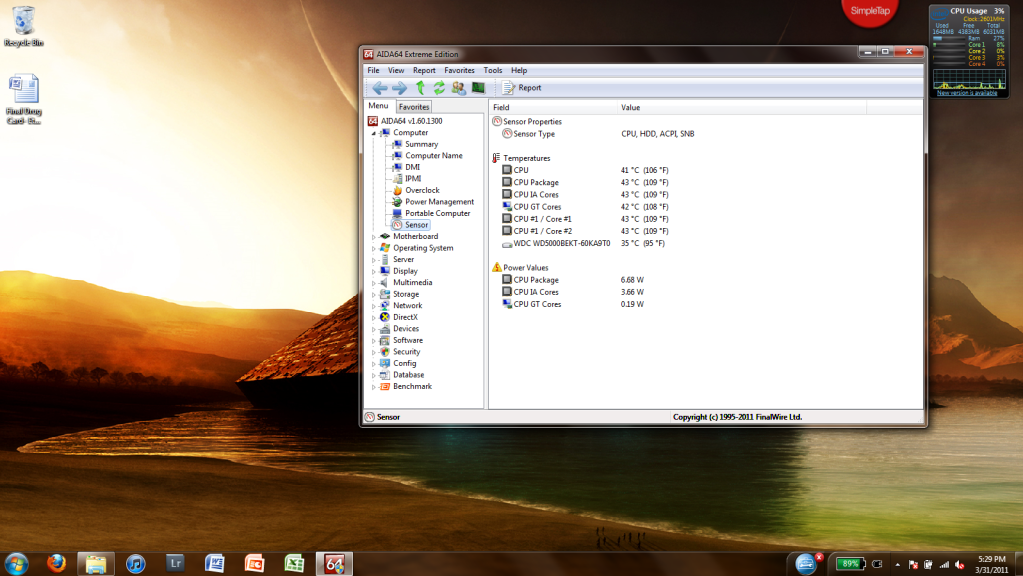Expand the DirectX tree node
The image size is (1023, 576).
click(x=374, y=318)
